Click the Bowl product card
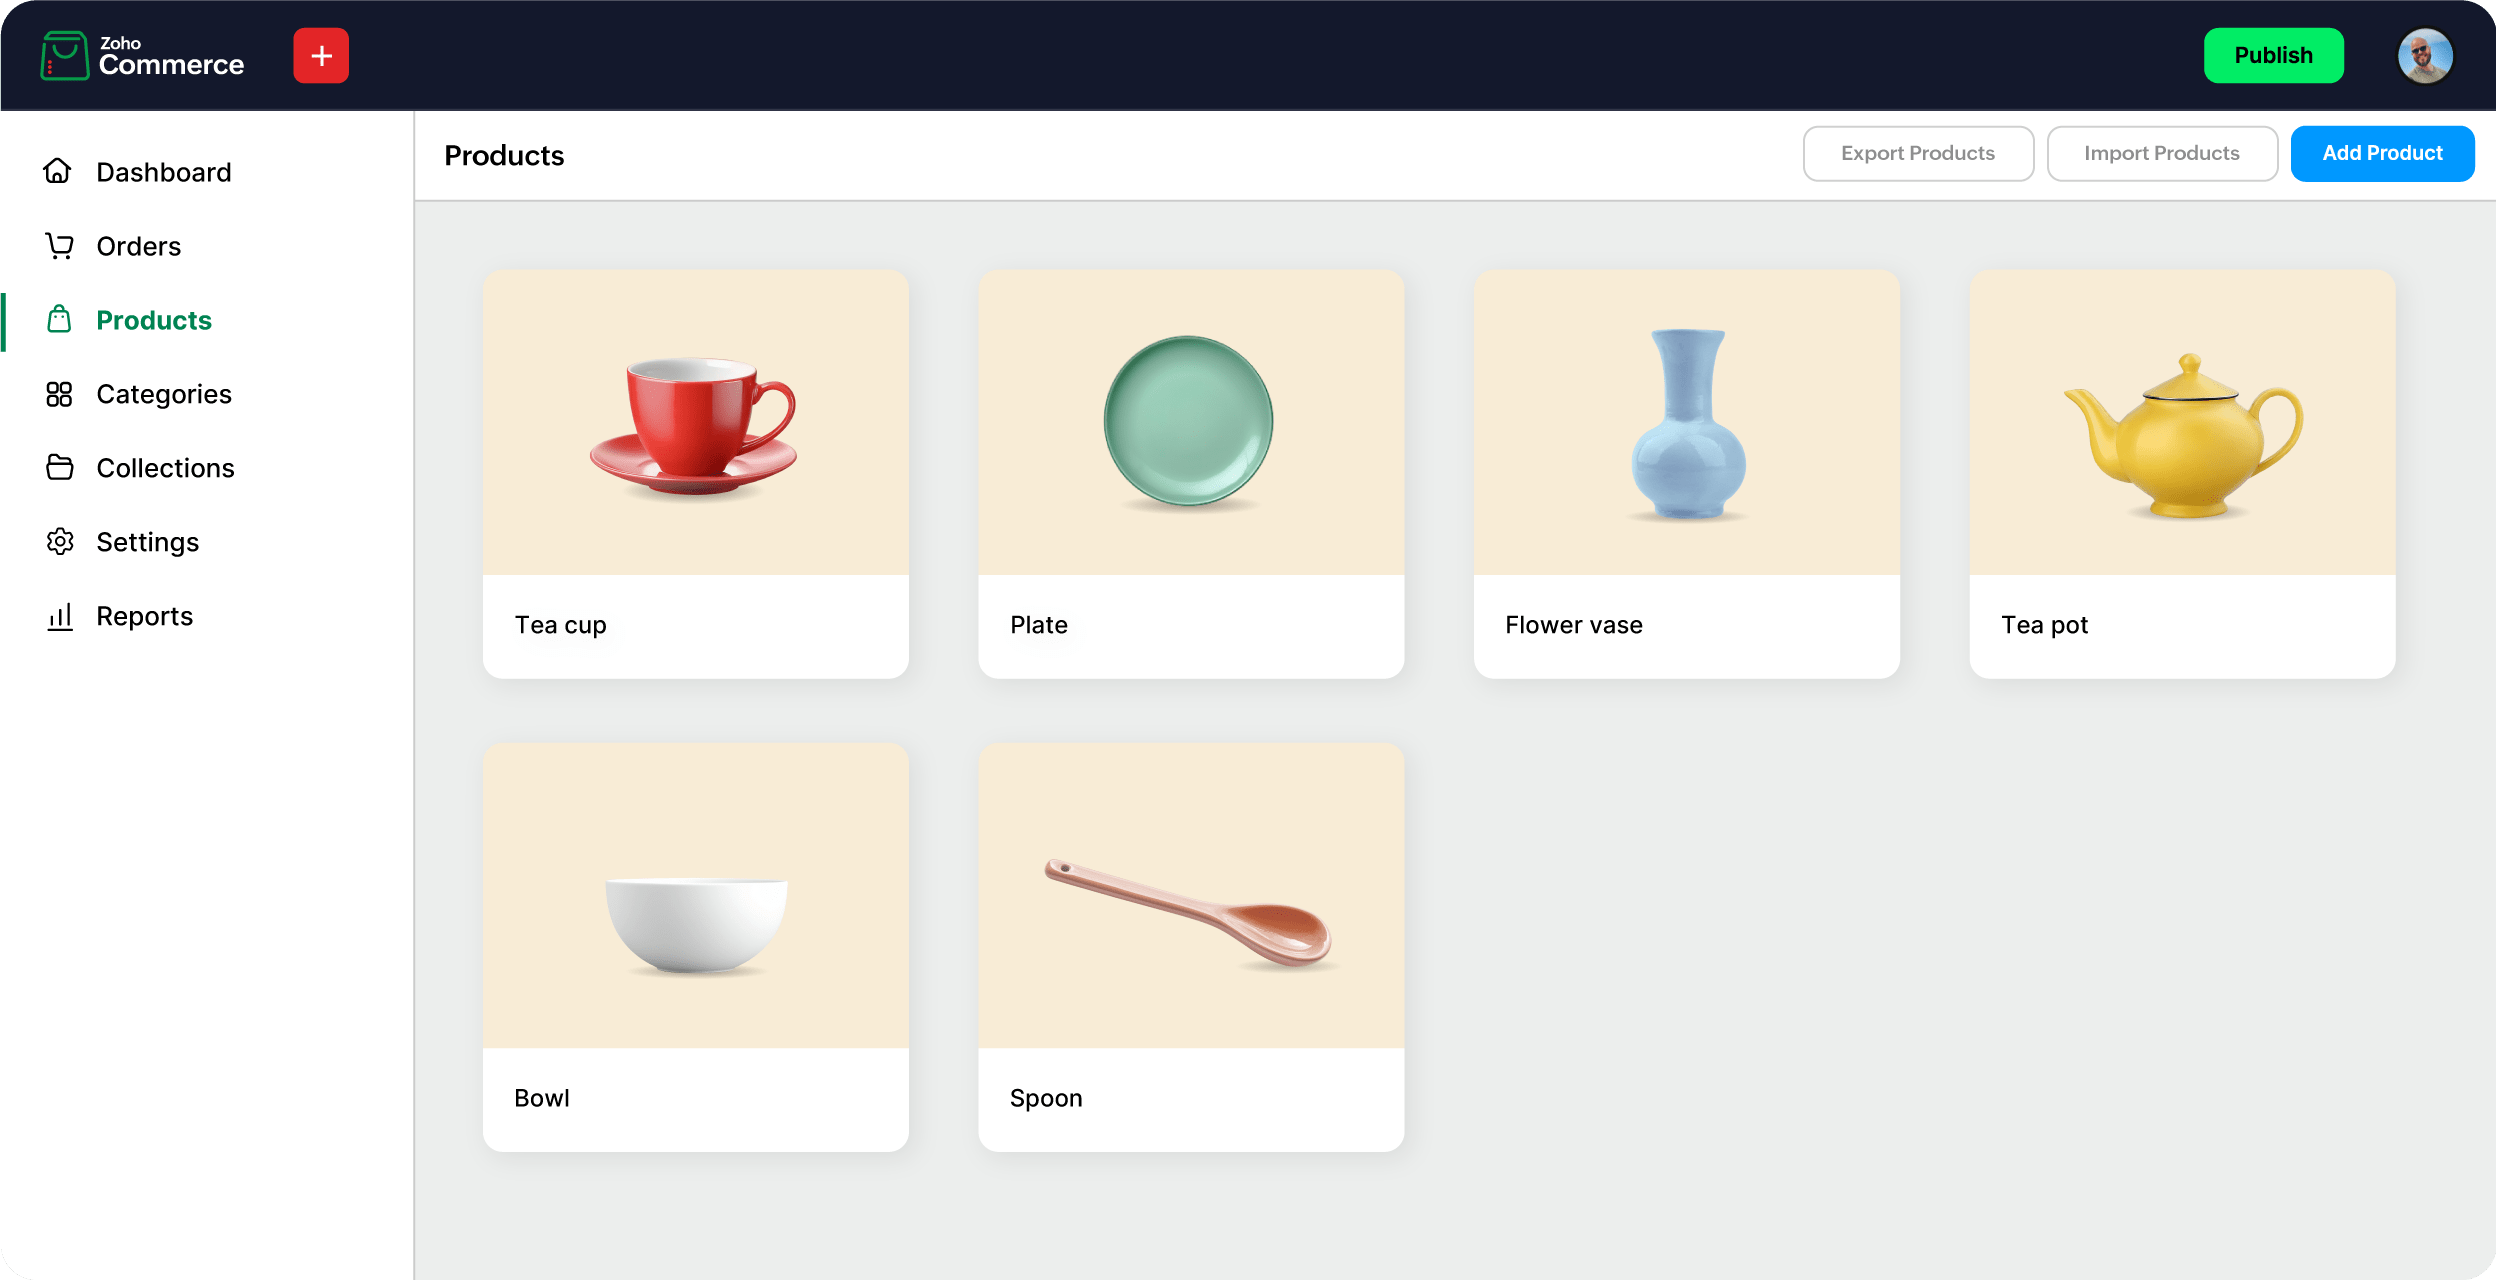Viewport: 2496px width, 1280px height. tap(697, 949)
